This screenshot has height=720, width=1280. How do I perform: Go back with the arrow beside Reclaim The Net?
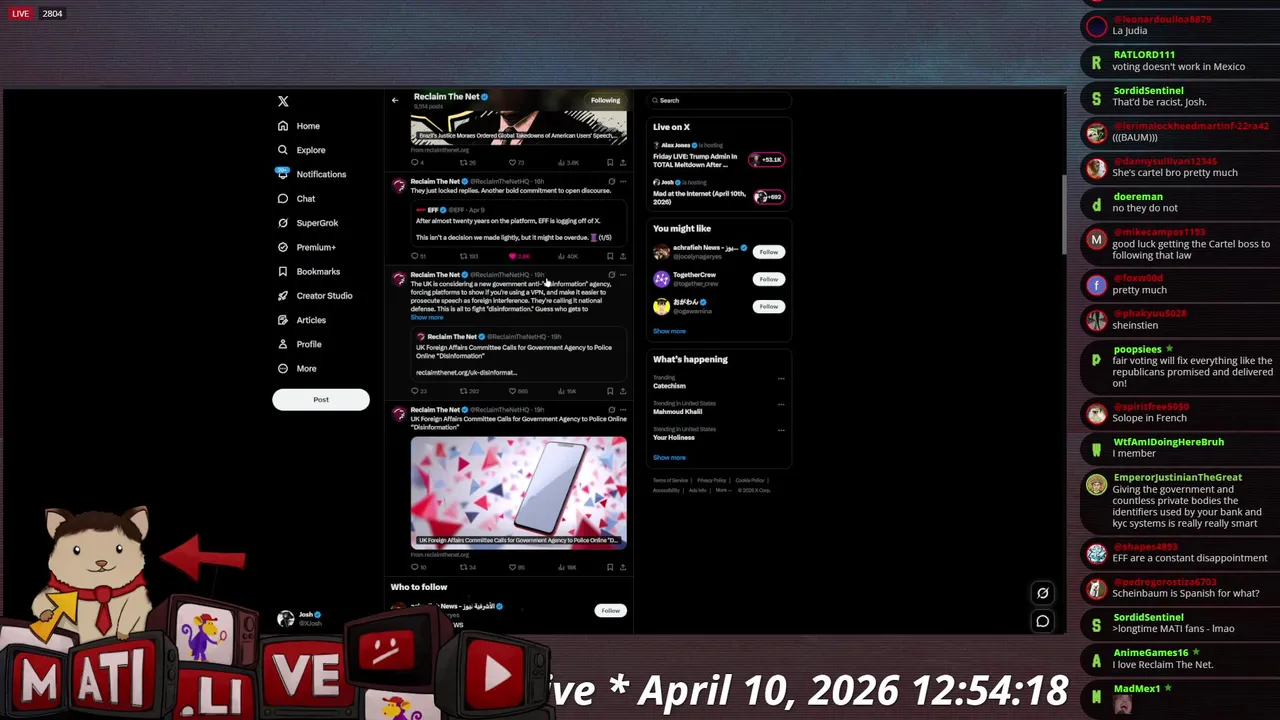395,100
